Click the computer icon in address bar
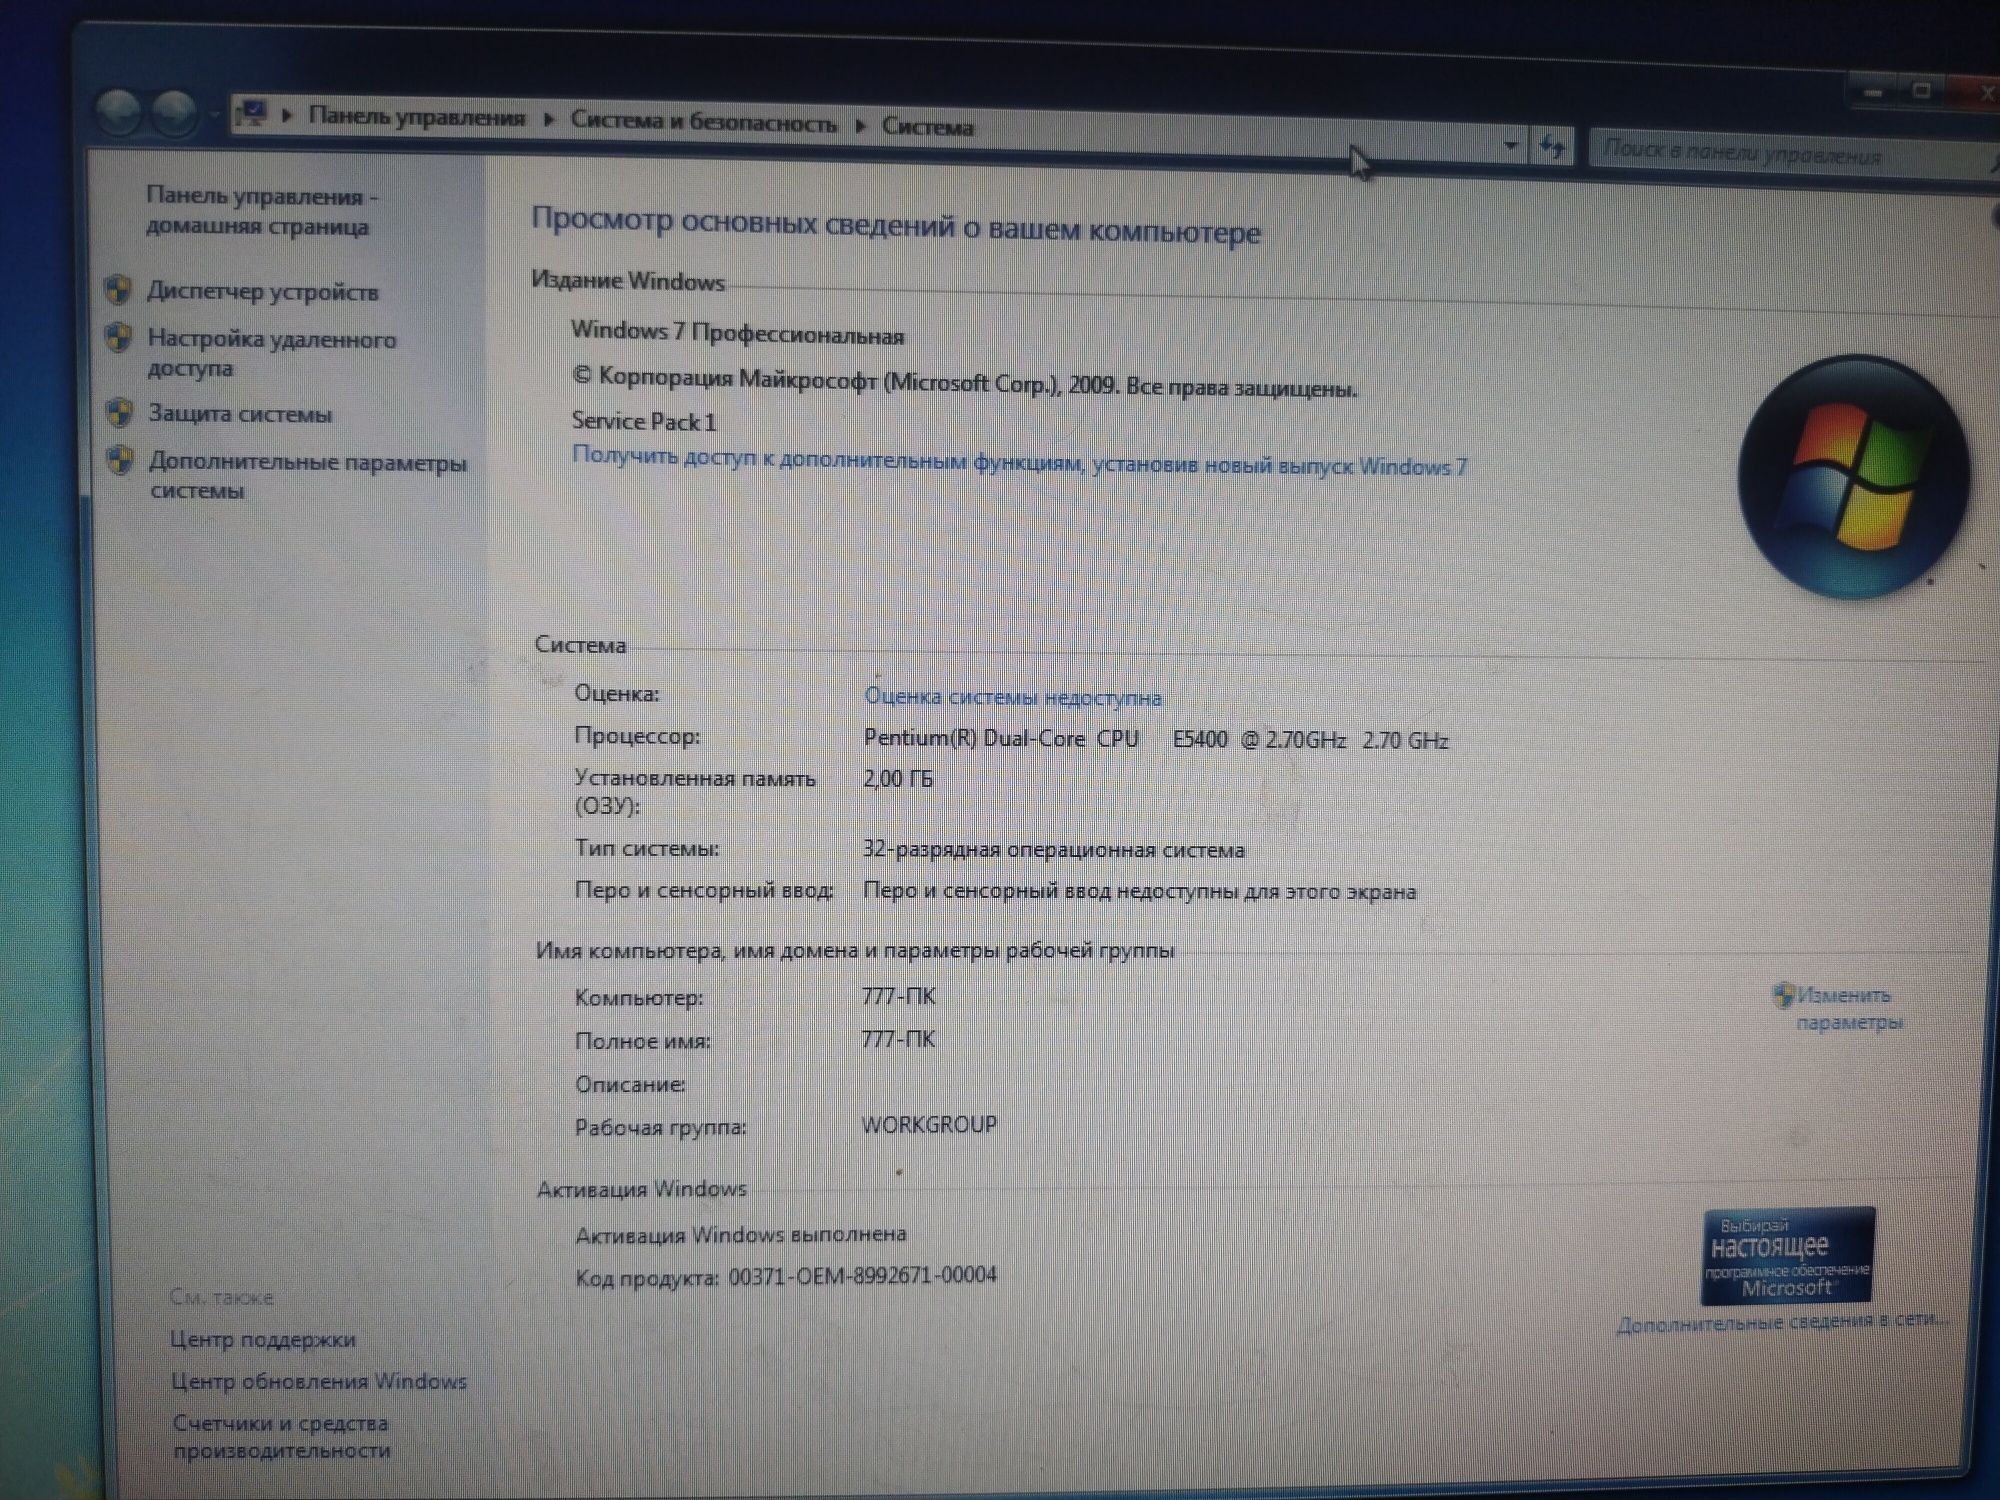 point(253,114)
